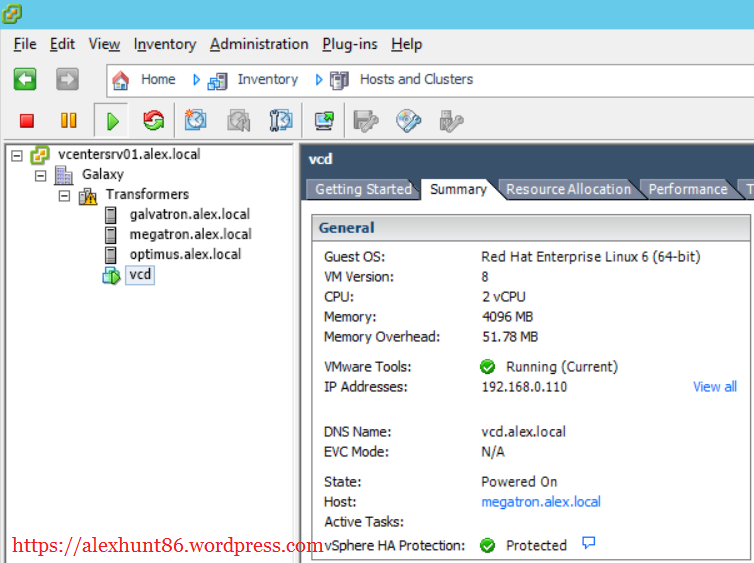754x563 pixels.
Task: Reset the virtual machine with restart icon
Action: pyautogui.click(x=153, y=120)
